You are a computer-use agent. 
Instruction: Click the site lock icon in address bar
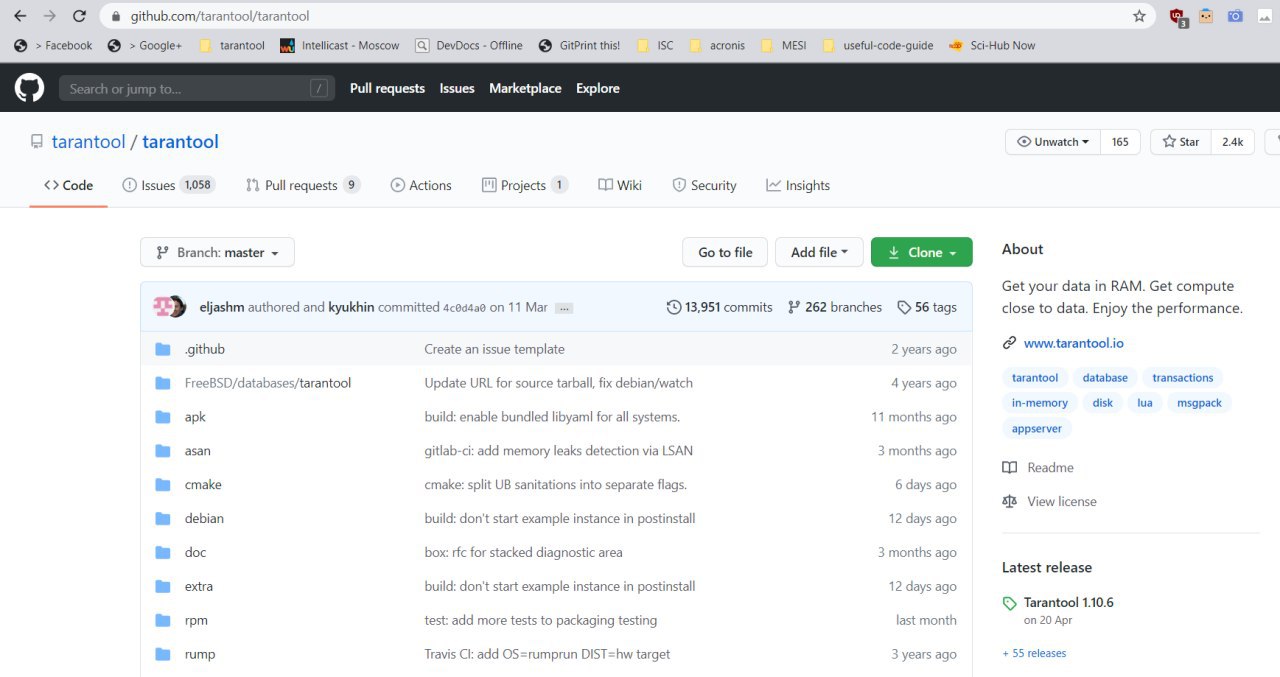click(116, 16)
